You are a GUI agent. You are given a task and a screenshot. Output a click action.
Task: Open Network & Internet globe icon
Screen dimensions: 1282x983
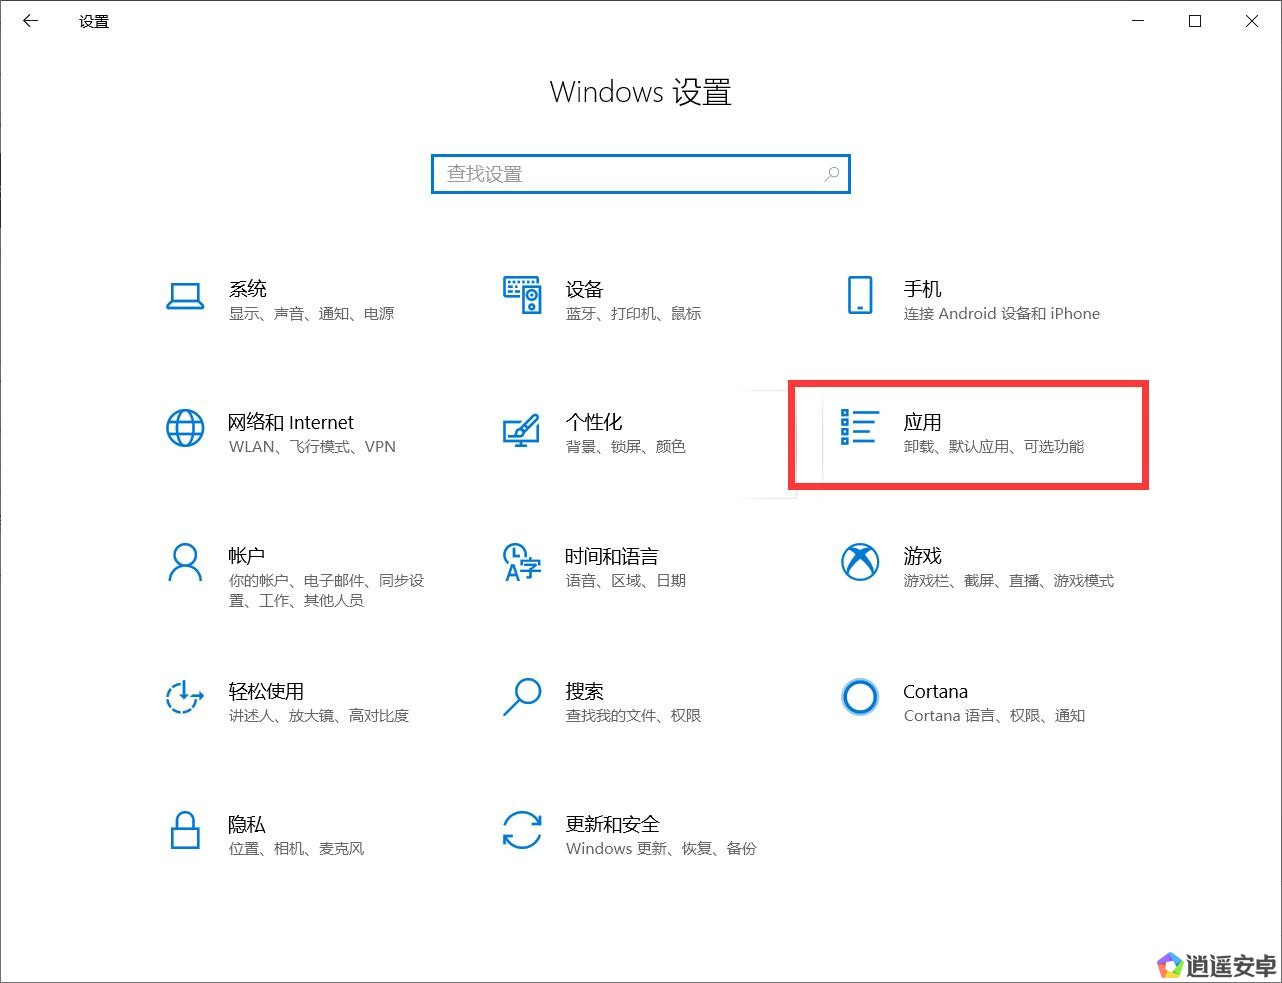coord(185,429)
